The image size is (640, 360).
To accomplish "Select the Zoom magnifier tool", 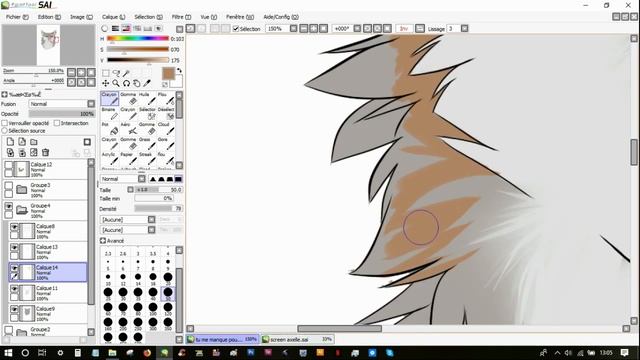I will point(116,83).
